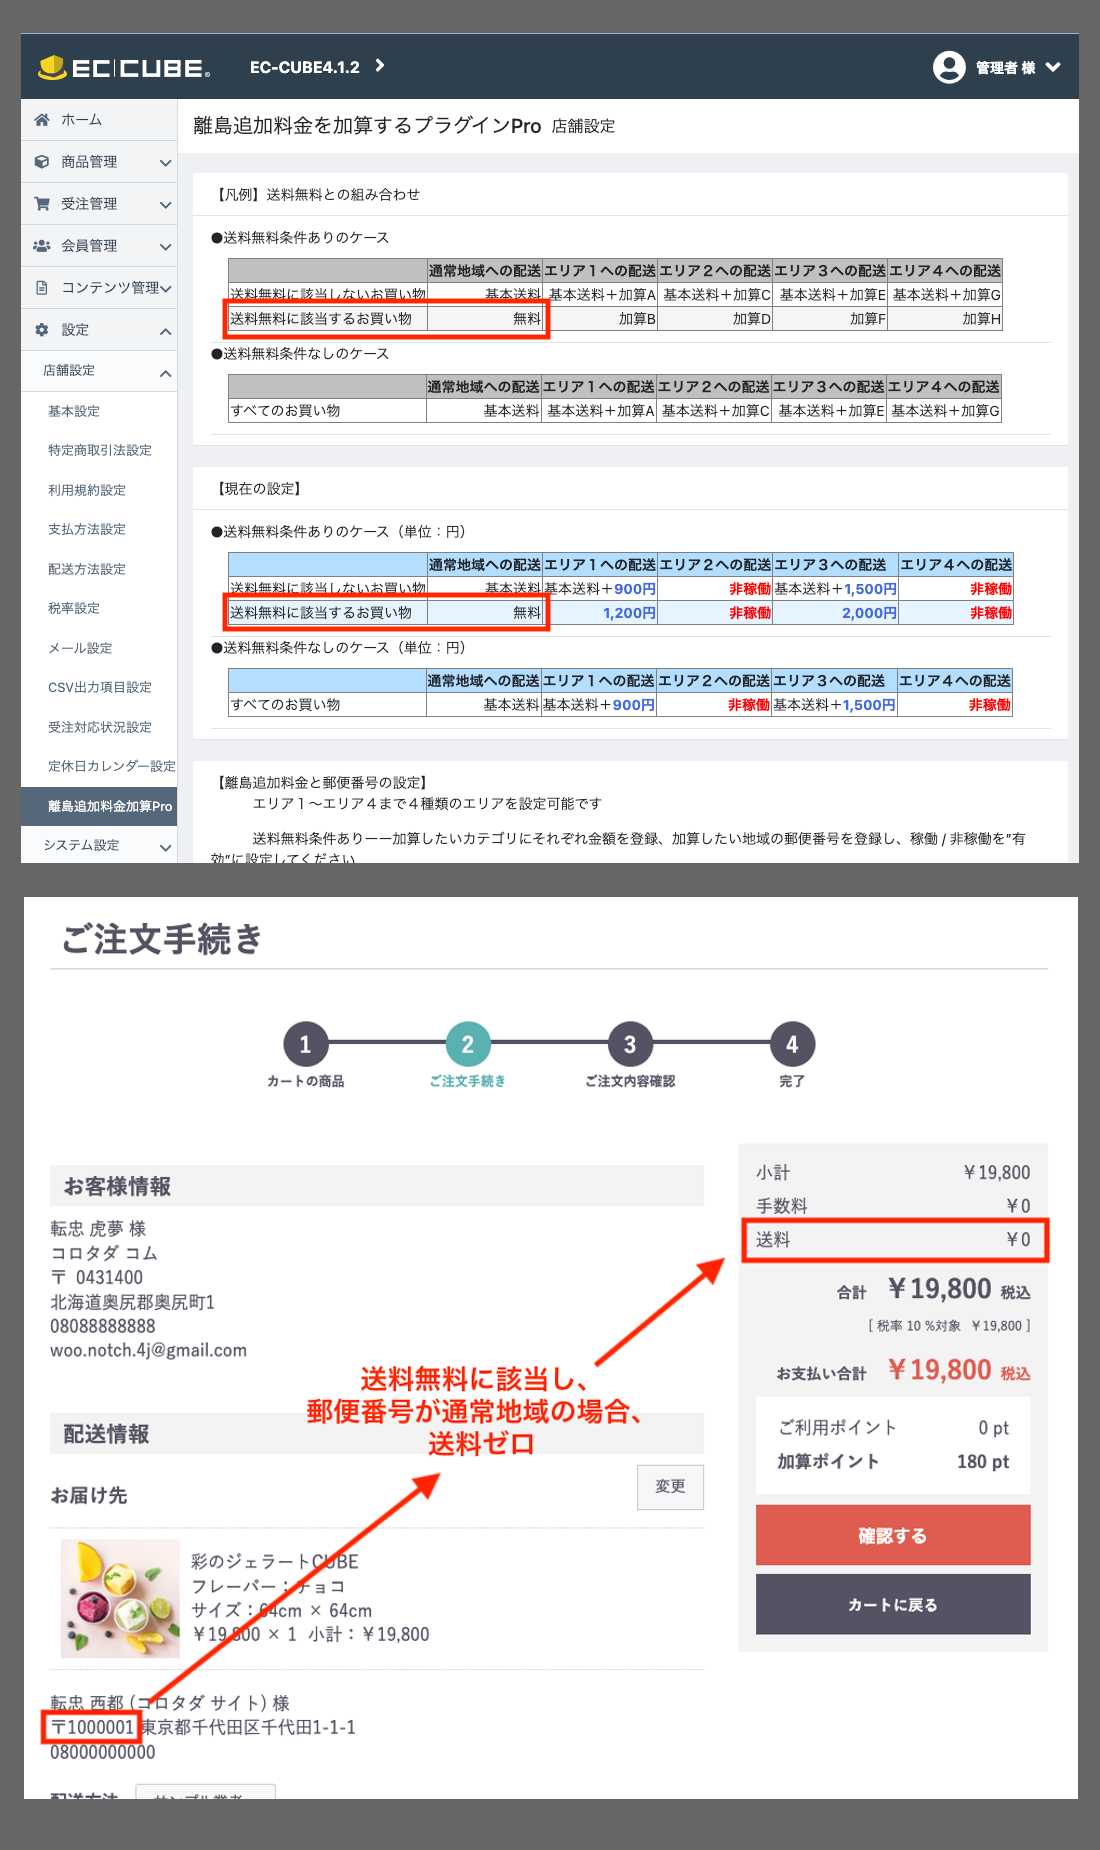Expand the システム設定 menu chevron
This screenshot has width=1100, height=1850.
click(x=165, y=848)
